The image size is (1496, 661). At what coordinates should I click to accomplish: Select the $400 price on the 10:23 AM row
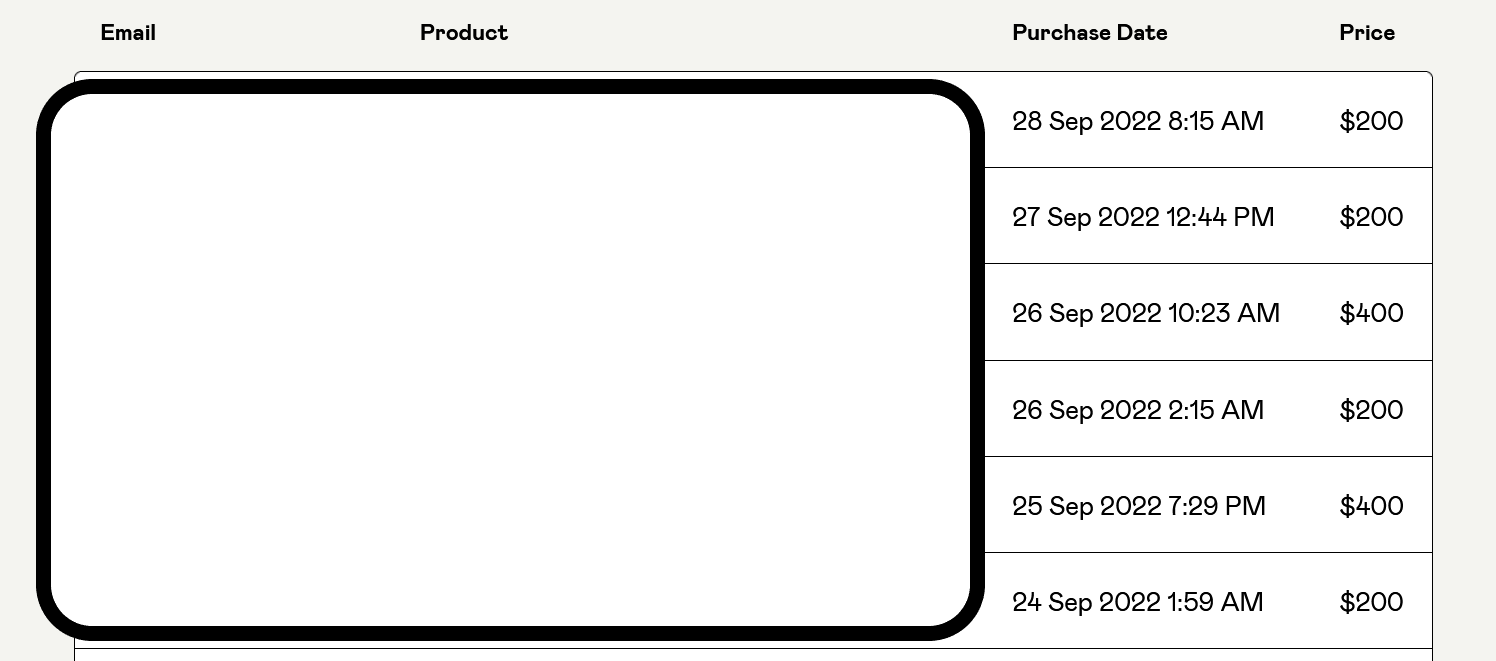tap(1371, 313)
